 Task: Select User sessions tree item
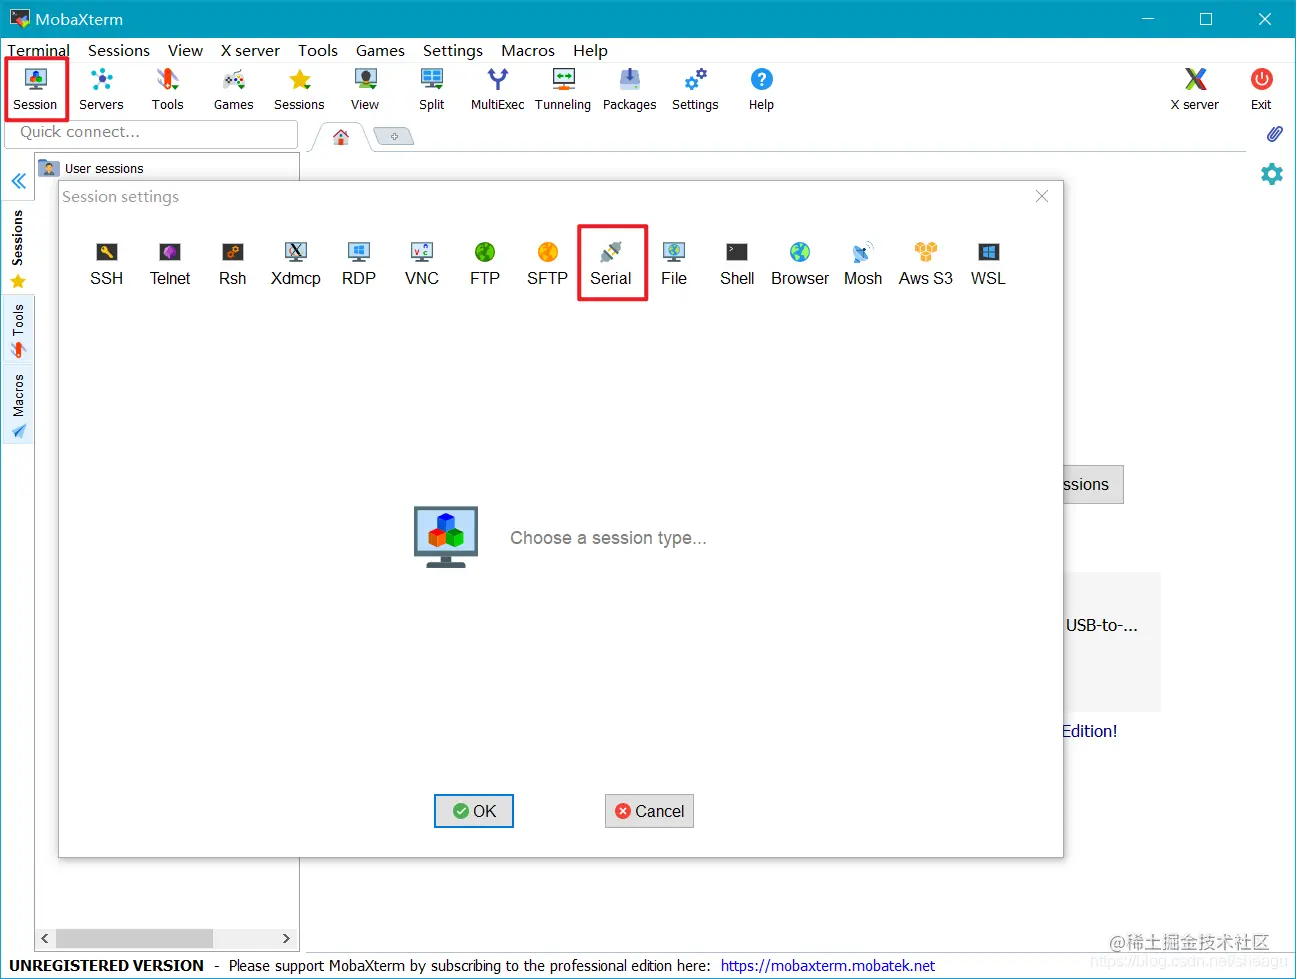coord(104,169)
